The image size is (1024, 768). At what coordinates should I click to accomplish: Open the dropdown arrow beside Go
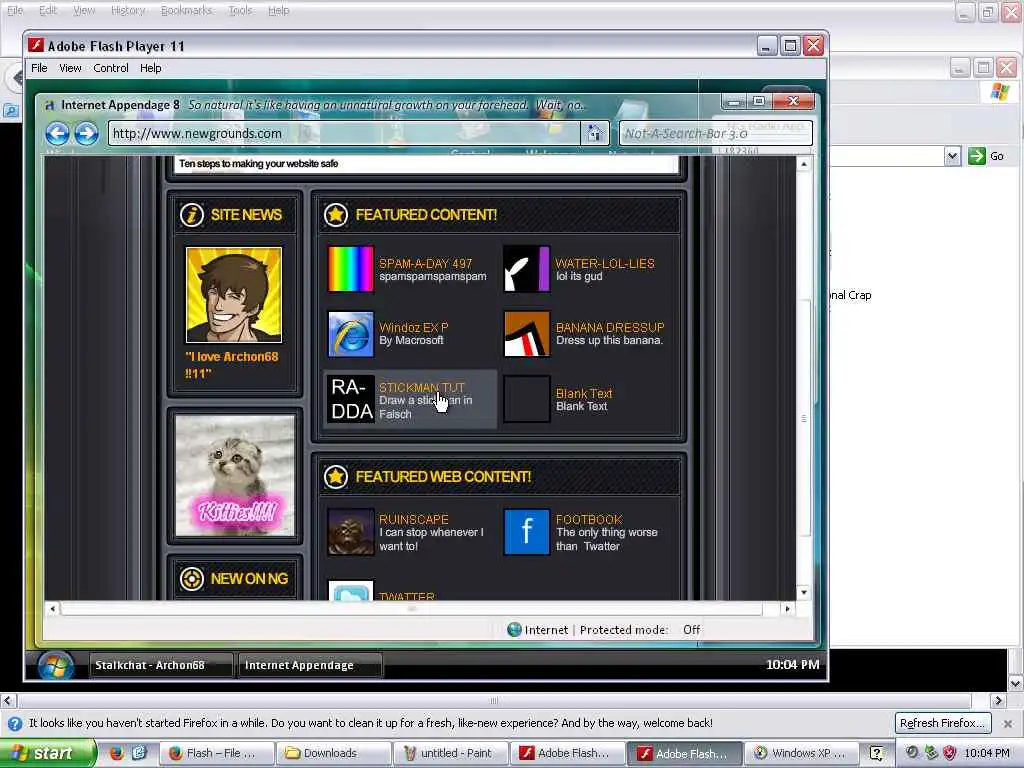pos(953,156)
